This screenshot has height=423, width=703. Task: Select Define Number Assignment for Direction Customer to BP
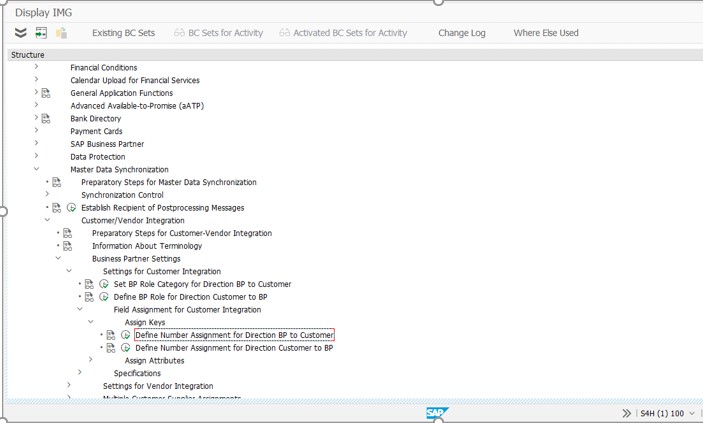click(234, 348)
